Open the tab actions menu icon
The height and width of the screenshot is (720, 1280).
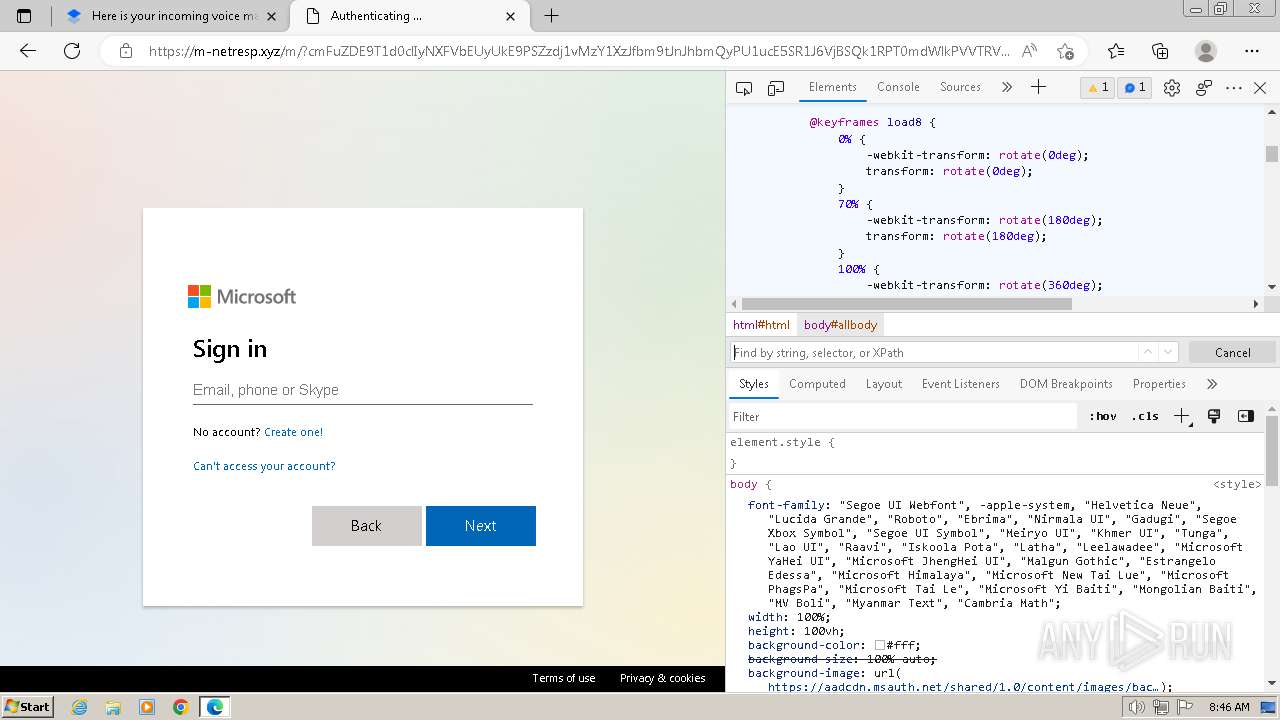tap(25, 16)
